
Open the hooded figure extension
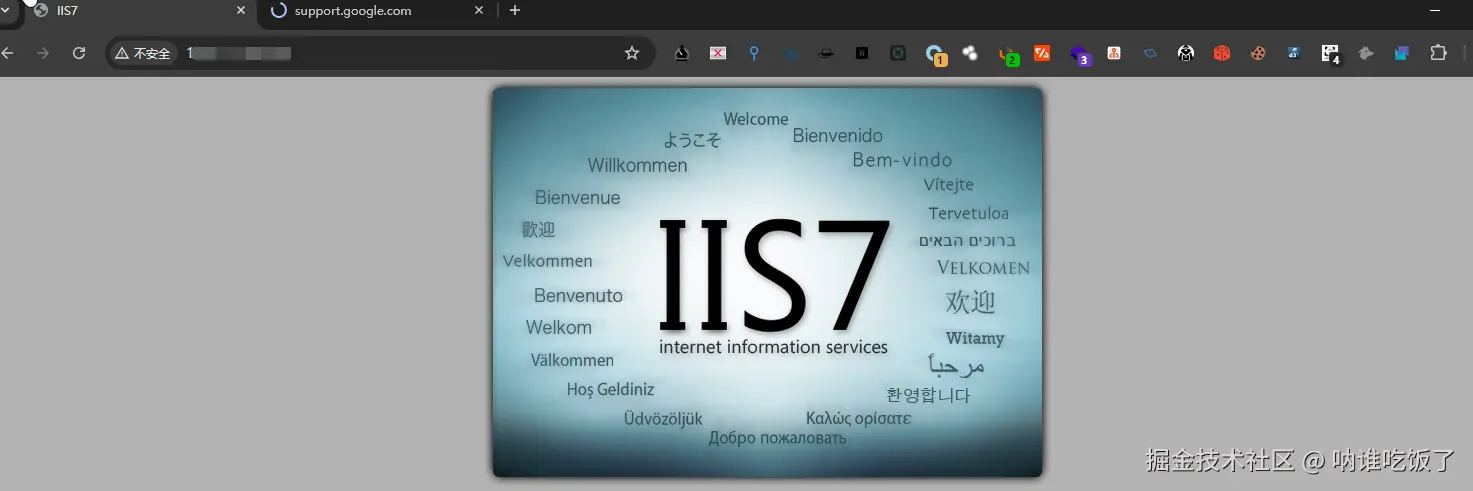point(1186,53)
